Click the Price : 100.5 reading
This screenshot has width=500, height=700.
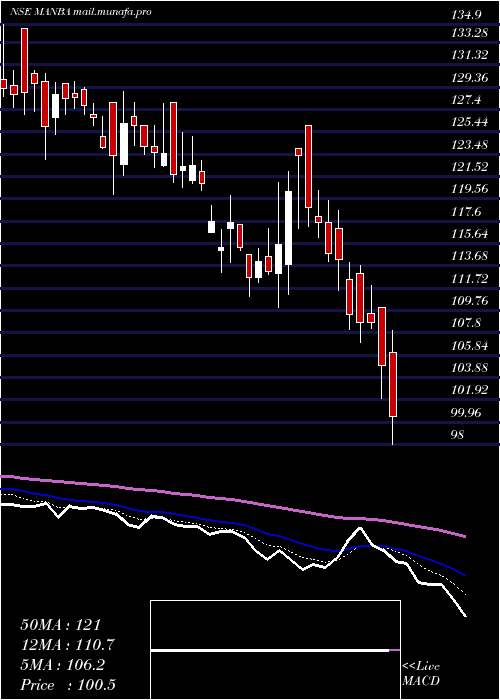[69, 685]
